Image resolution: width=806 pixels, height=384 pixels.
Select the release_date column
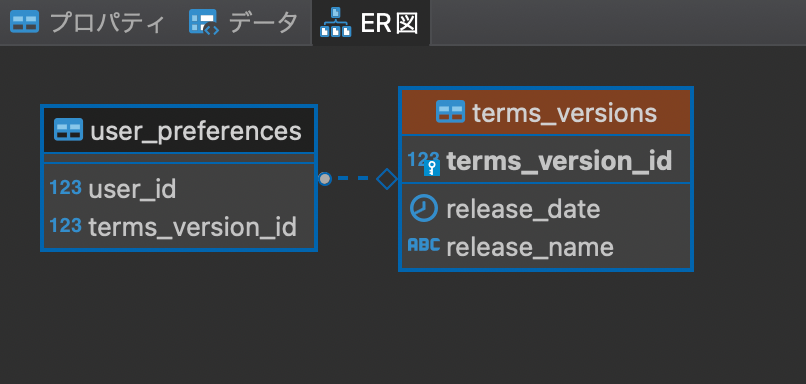point(546,209)
